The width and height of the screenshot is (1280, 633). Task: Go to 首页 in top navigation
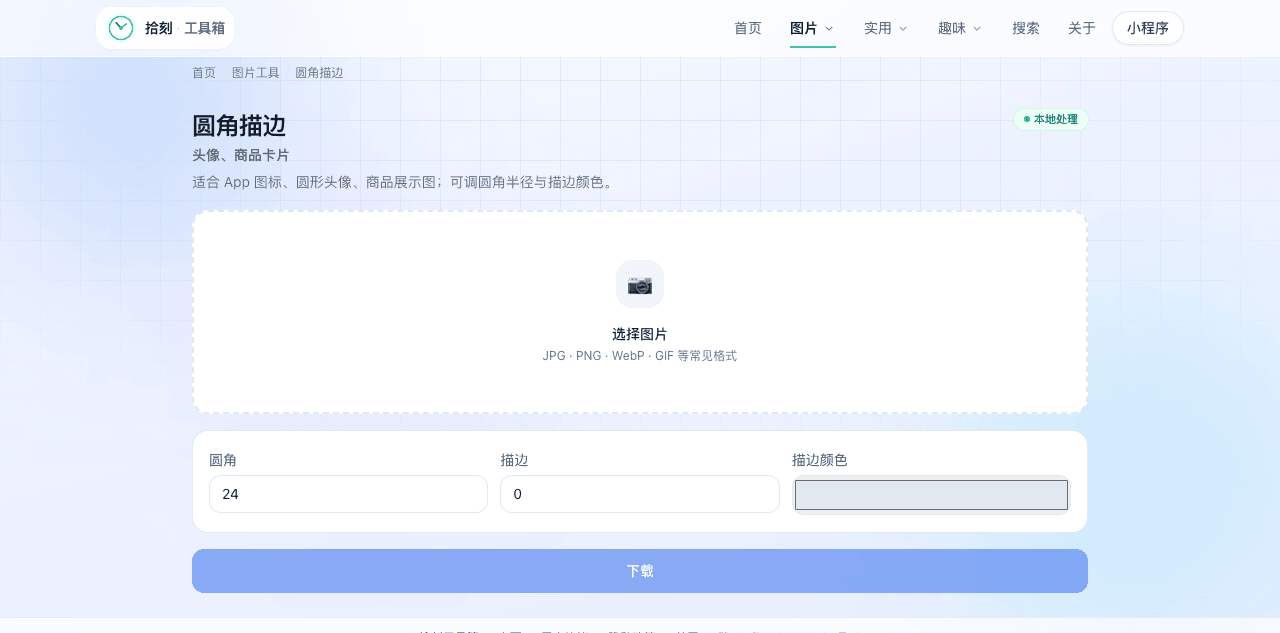point(748,28)
